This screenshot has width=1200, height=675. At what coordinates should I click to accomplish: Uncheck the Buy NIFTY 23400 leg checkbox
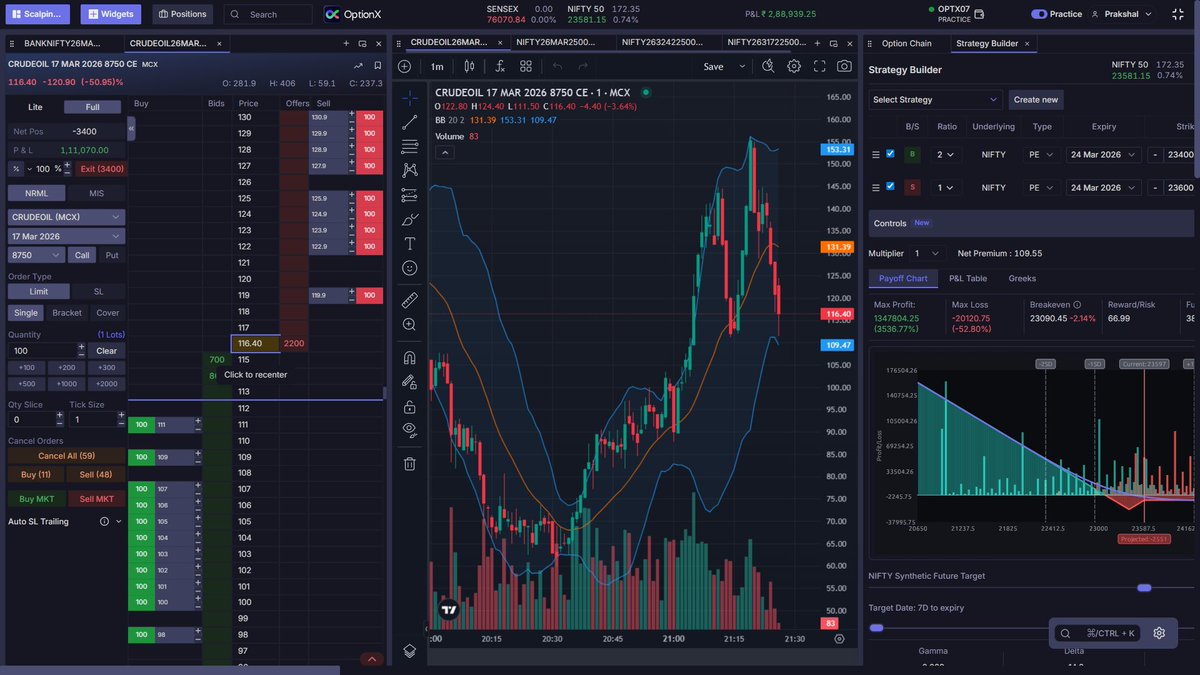pos(890,154)
